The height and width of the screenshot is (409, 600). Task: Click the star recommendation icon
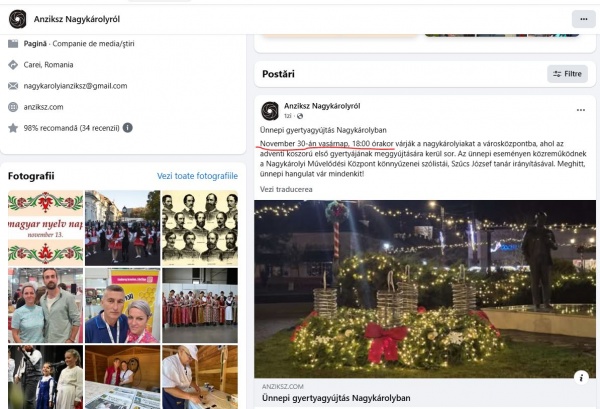[13, 128]
